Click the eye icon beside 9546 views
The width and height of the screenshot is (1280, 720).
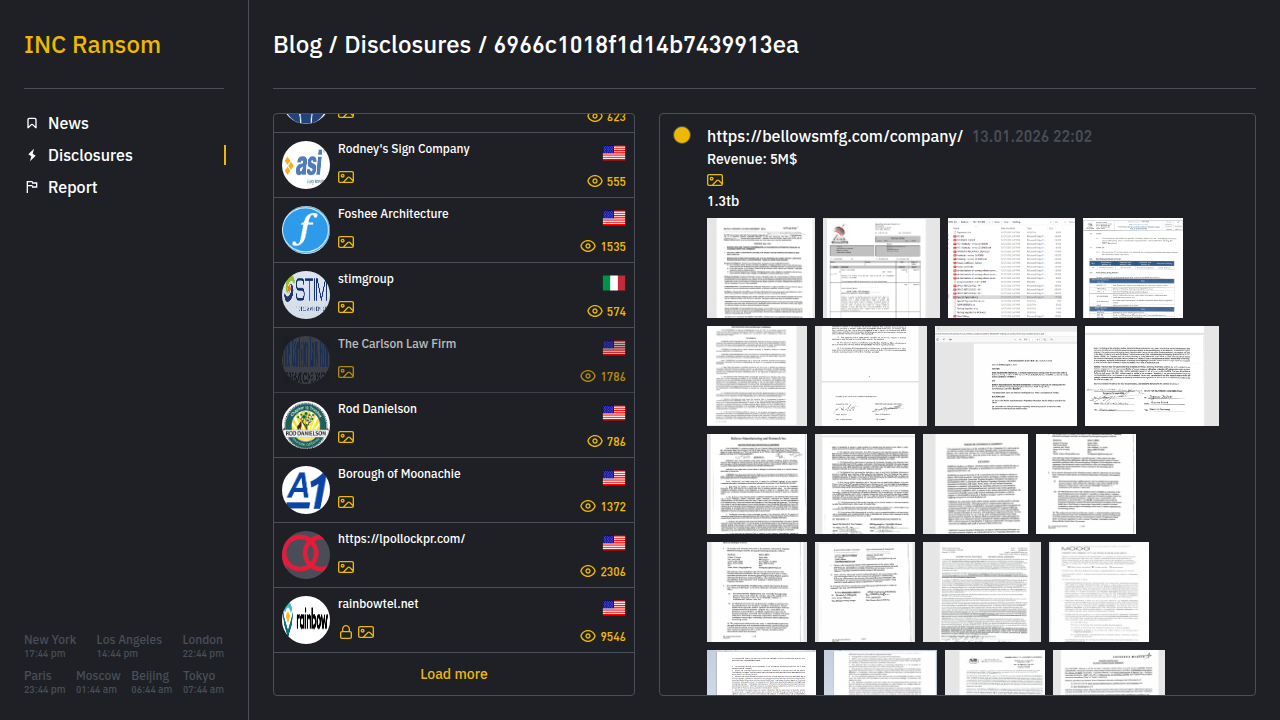[x=589, y=636]
